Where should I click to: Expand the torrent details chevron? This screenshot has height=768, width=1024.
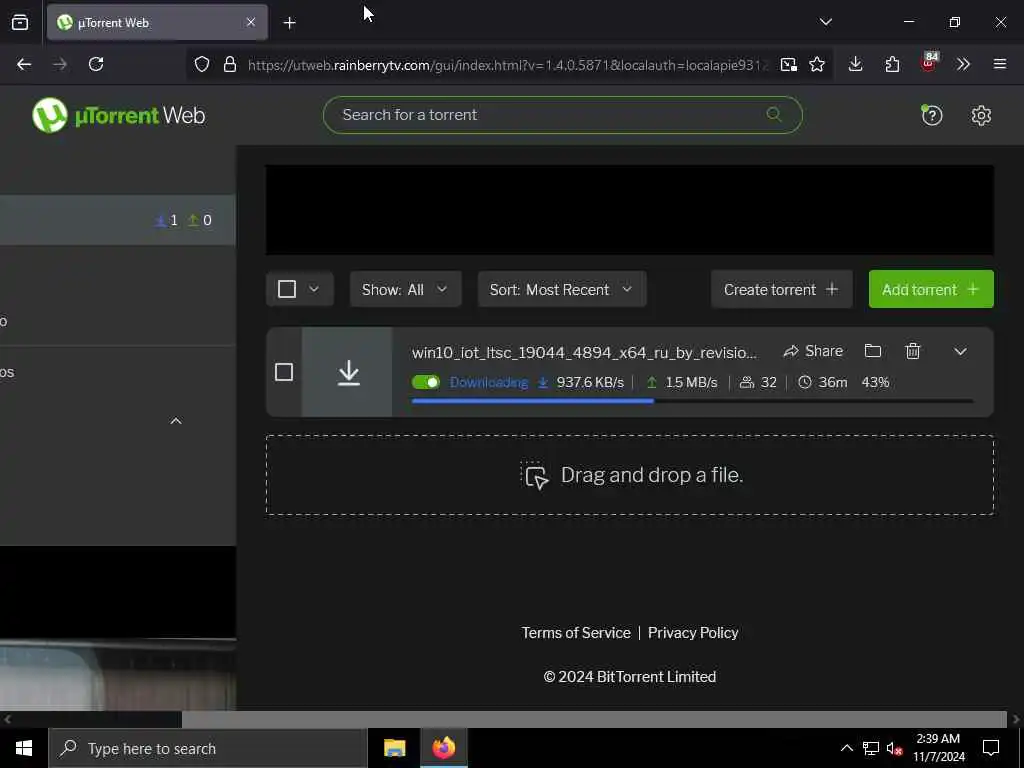click(x=960, y=351)
